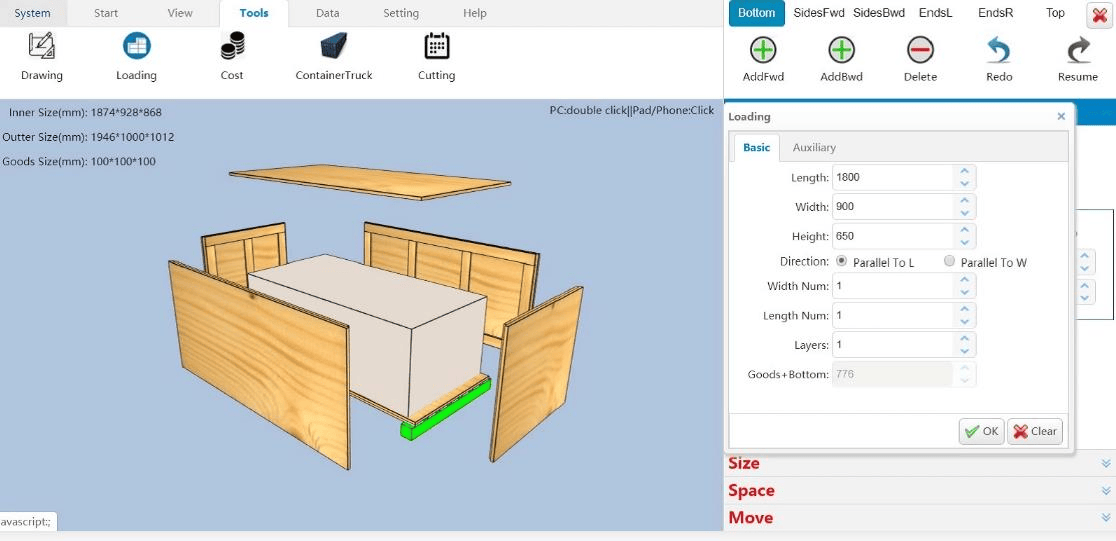Click the Redo arrow icon
Image resolution: width=1116 pixels, height=541 pixels.
click(x=999, y=51)
